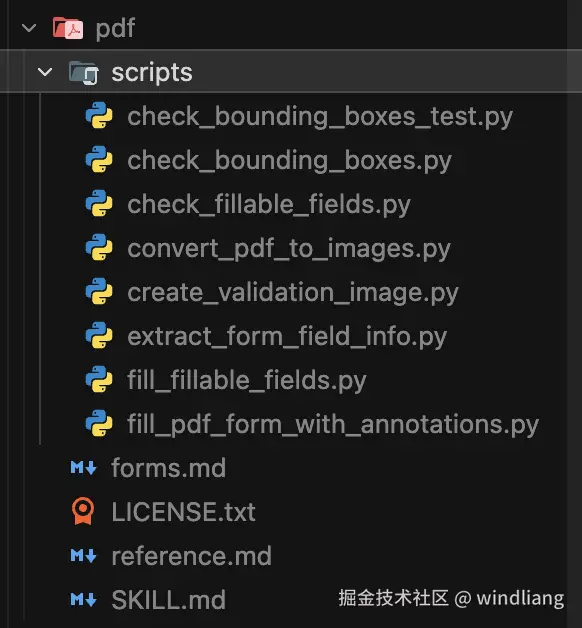Click Python icon beside check_bounding_boxes.py
This screenshot has width=582, height=628.
pyautogui.click(x=99, y=160)
